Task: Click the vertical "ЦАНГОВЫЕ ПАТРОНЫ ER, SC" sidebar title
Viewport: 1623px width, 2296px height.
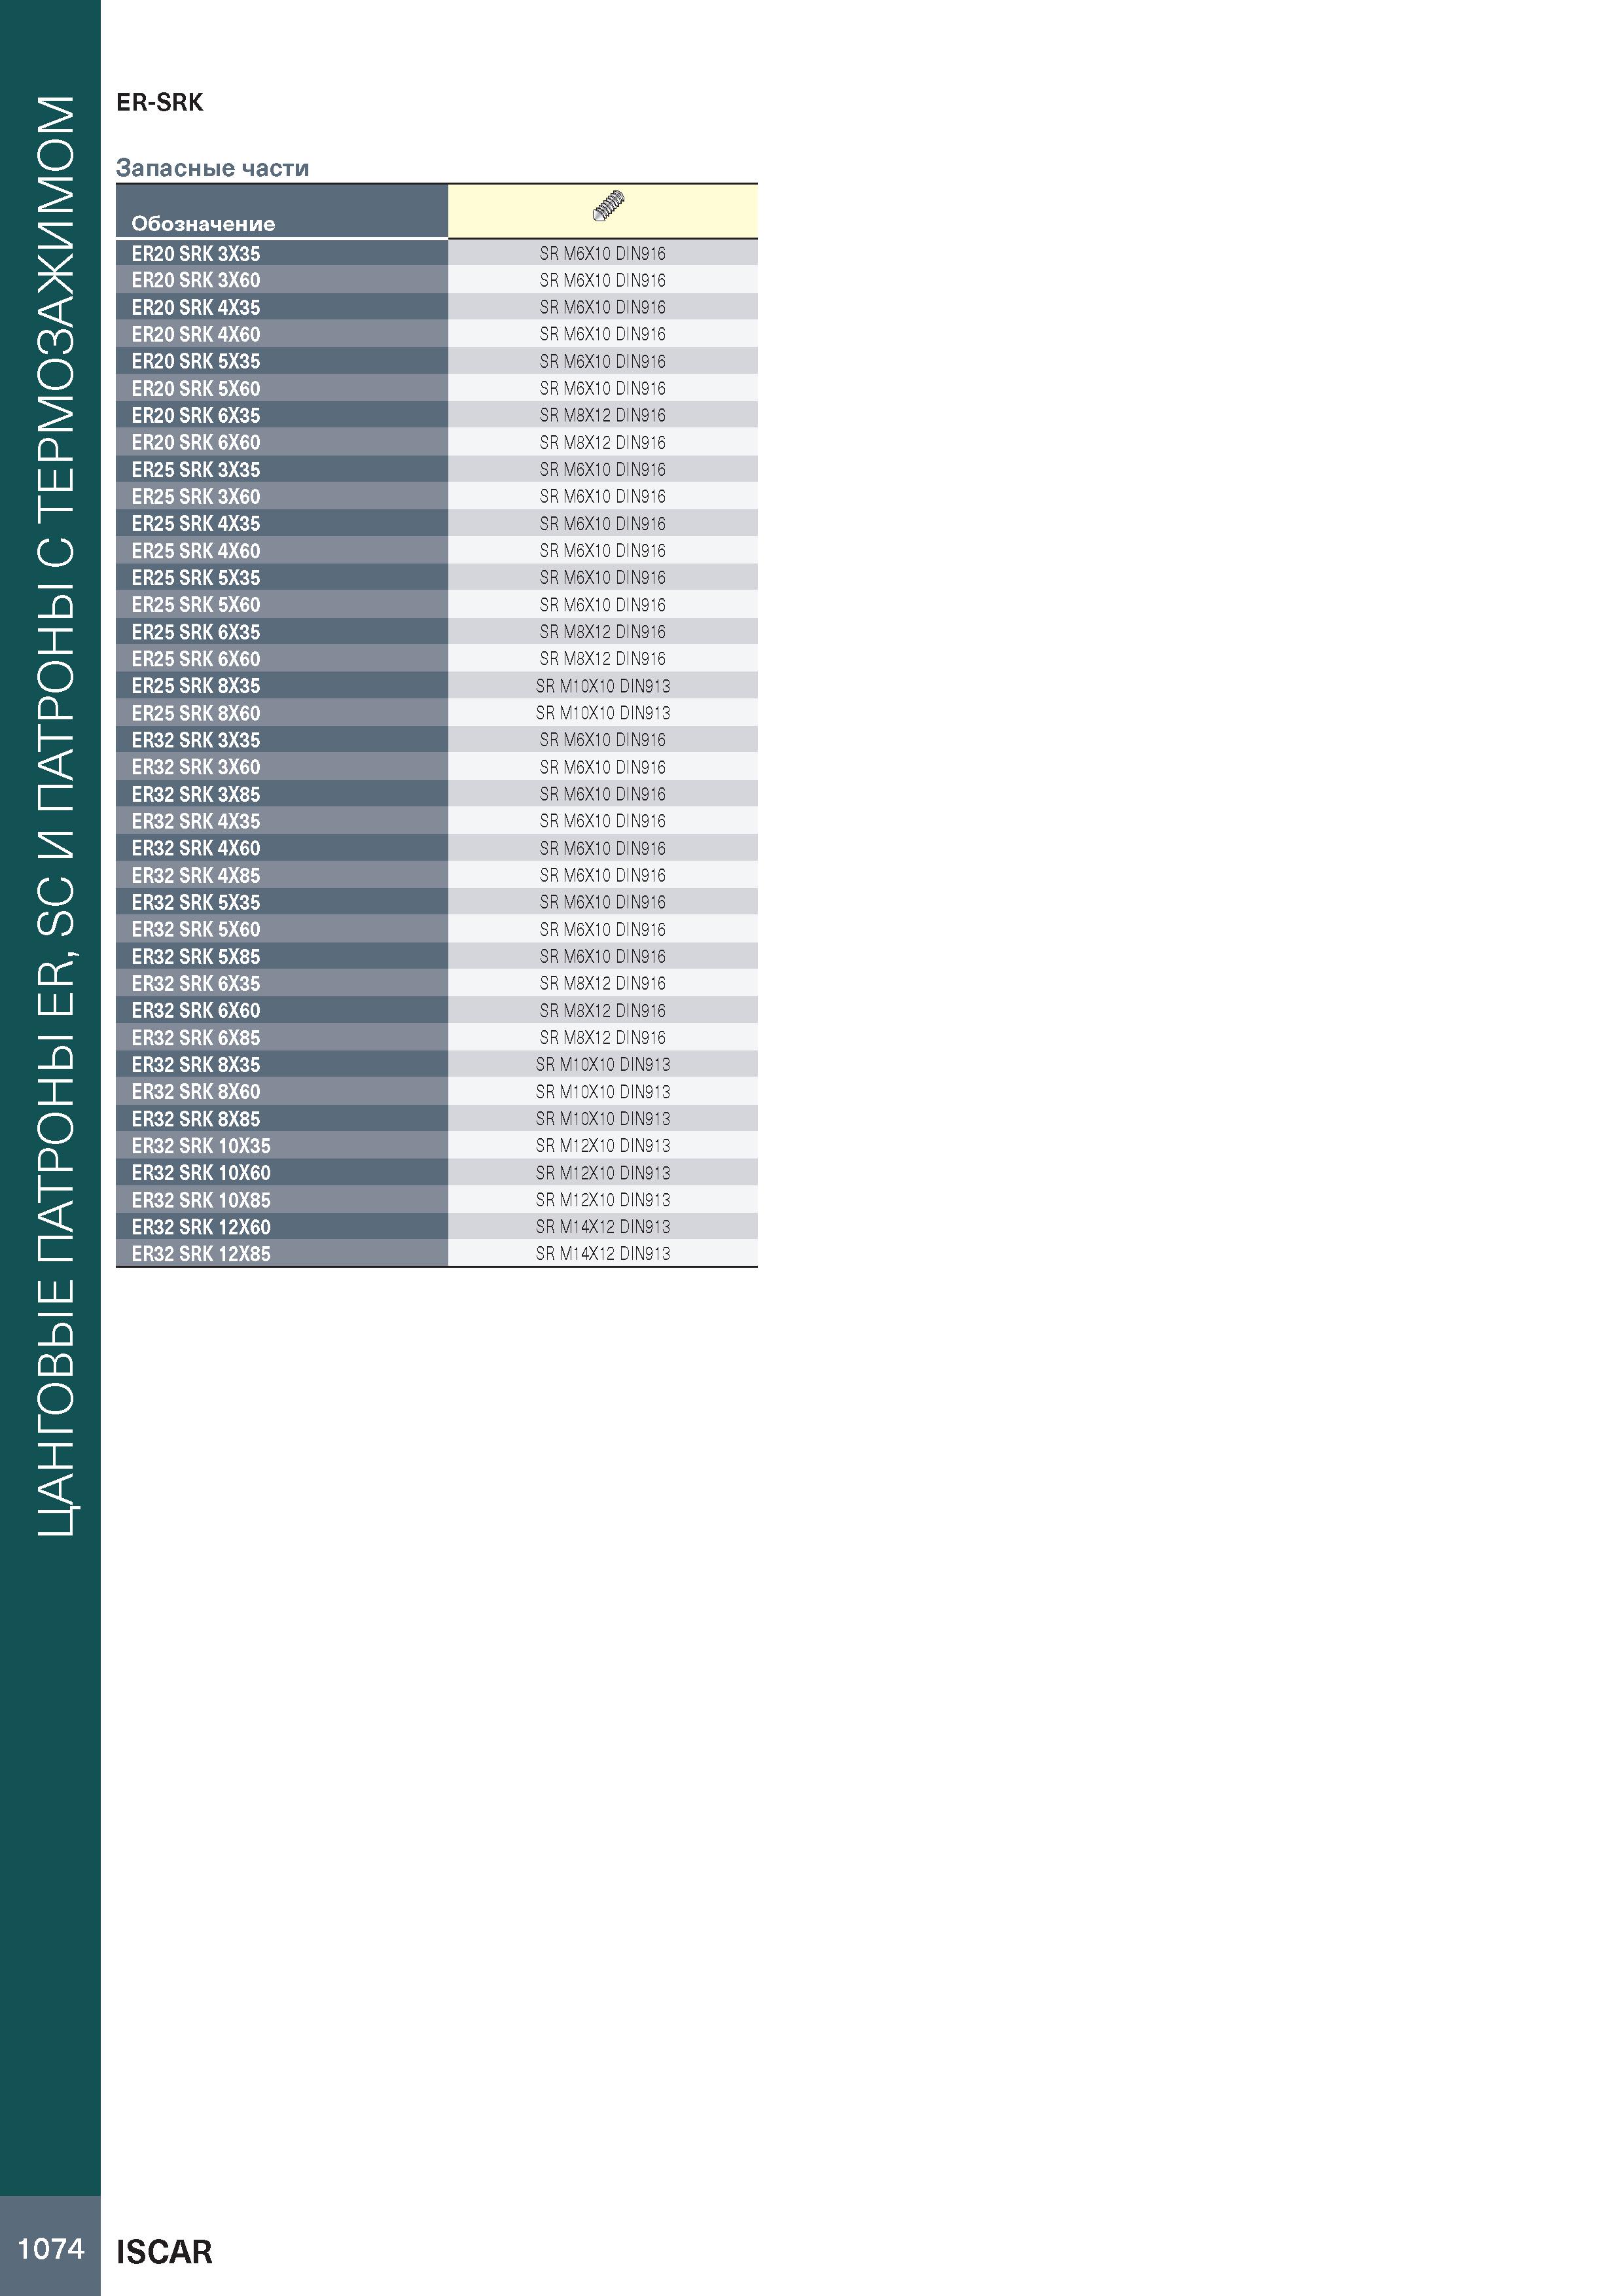Action: 56,815
